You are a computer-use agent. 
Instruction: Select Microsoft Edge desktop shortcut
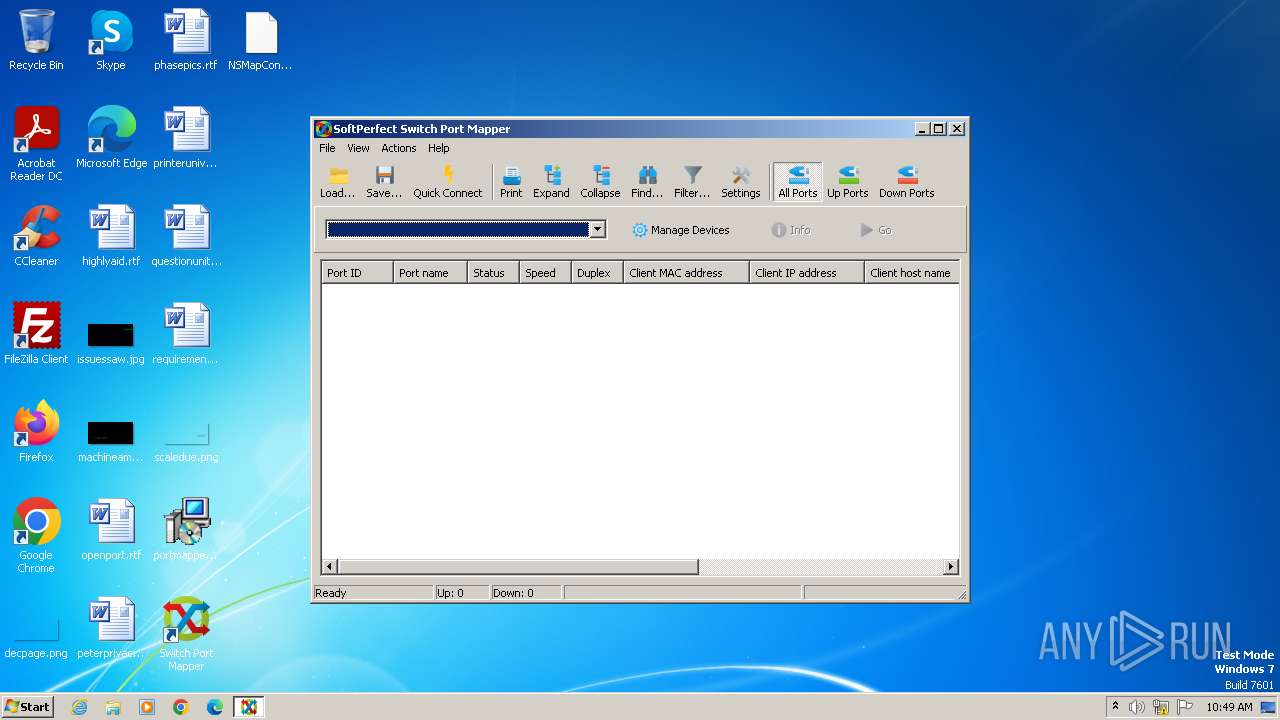pyautogui.click(x=111, y=138)
